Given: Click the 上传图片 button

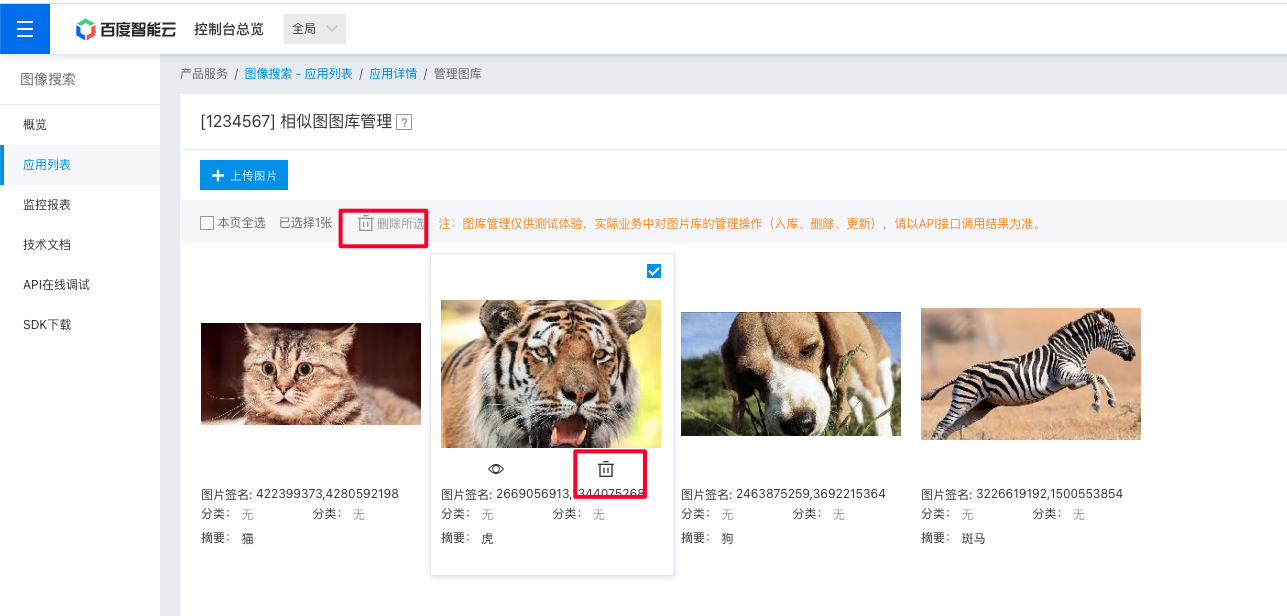Looking at the screenshot, I should (x=244, y=175).
